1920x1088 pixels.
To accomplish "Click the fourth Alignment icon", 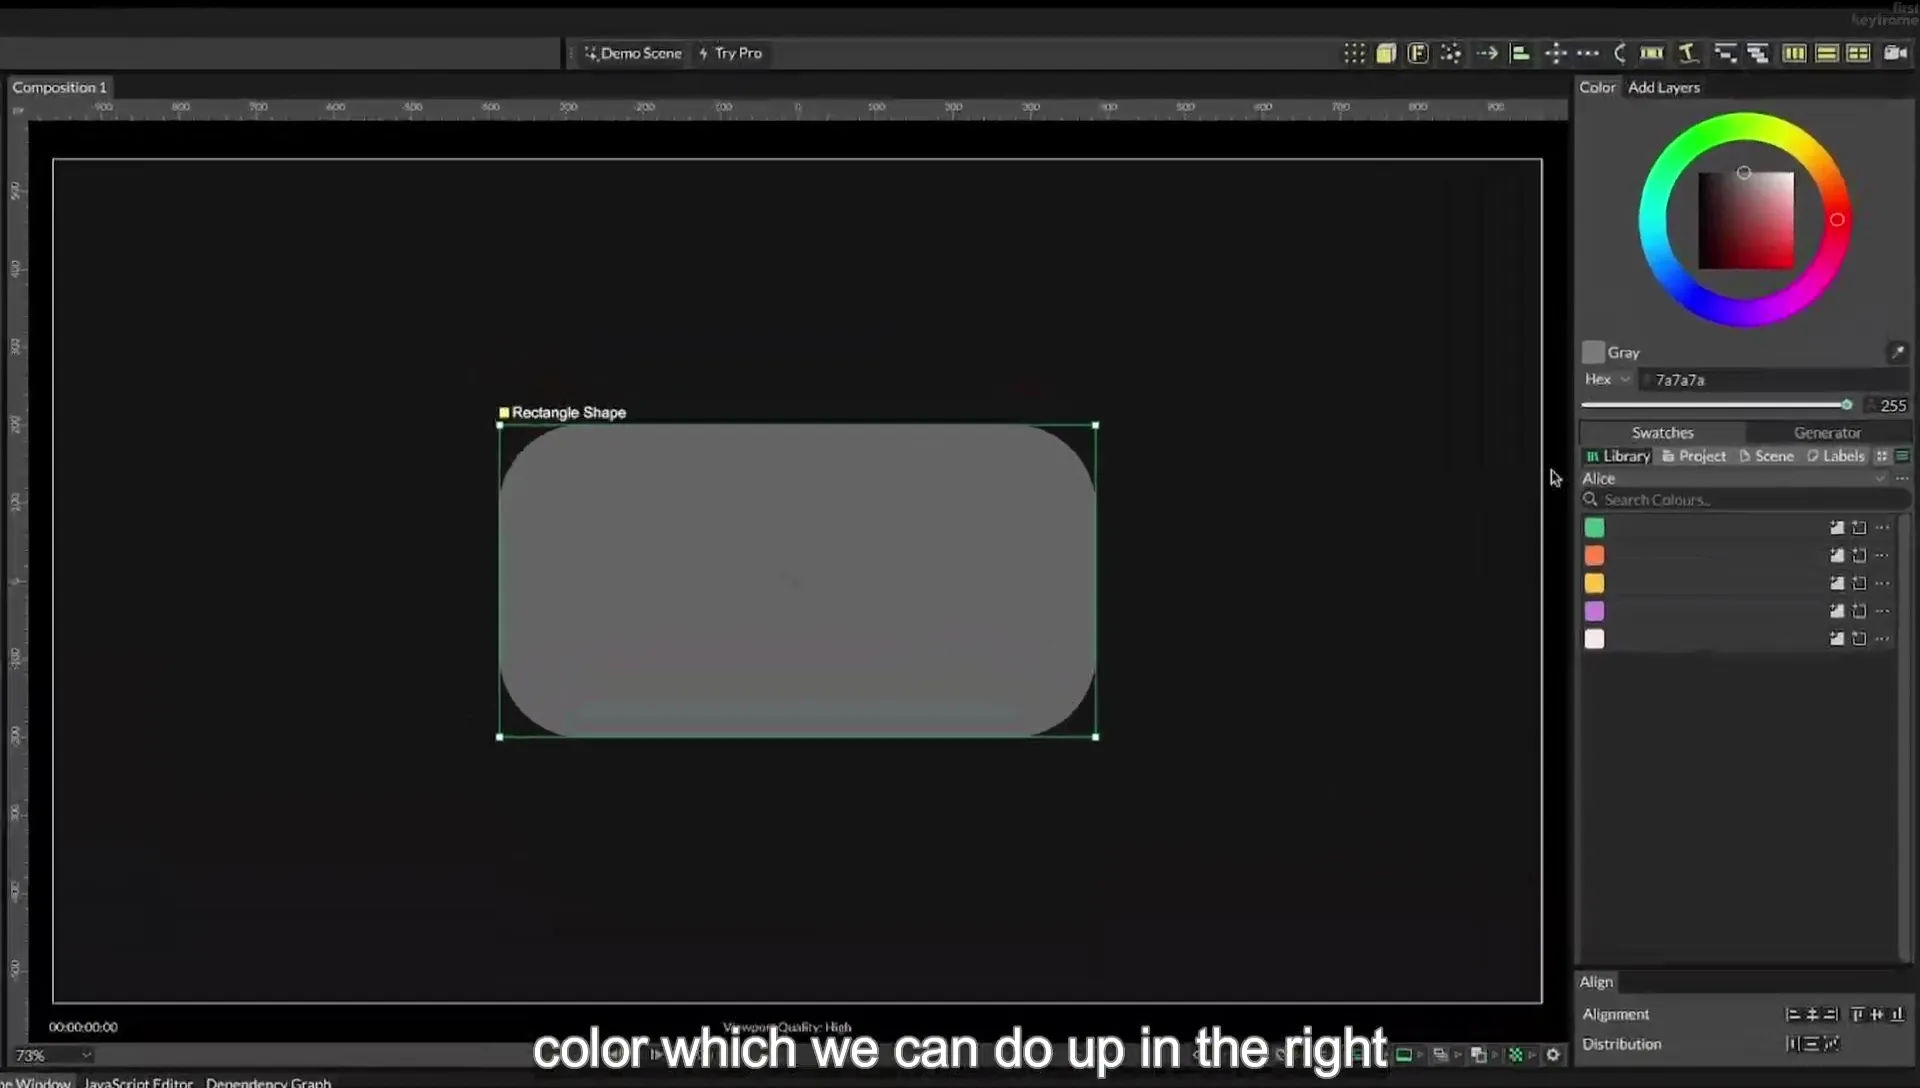I will (x=1857, y=1014).
